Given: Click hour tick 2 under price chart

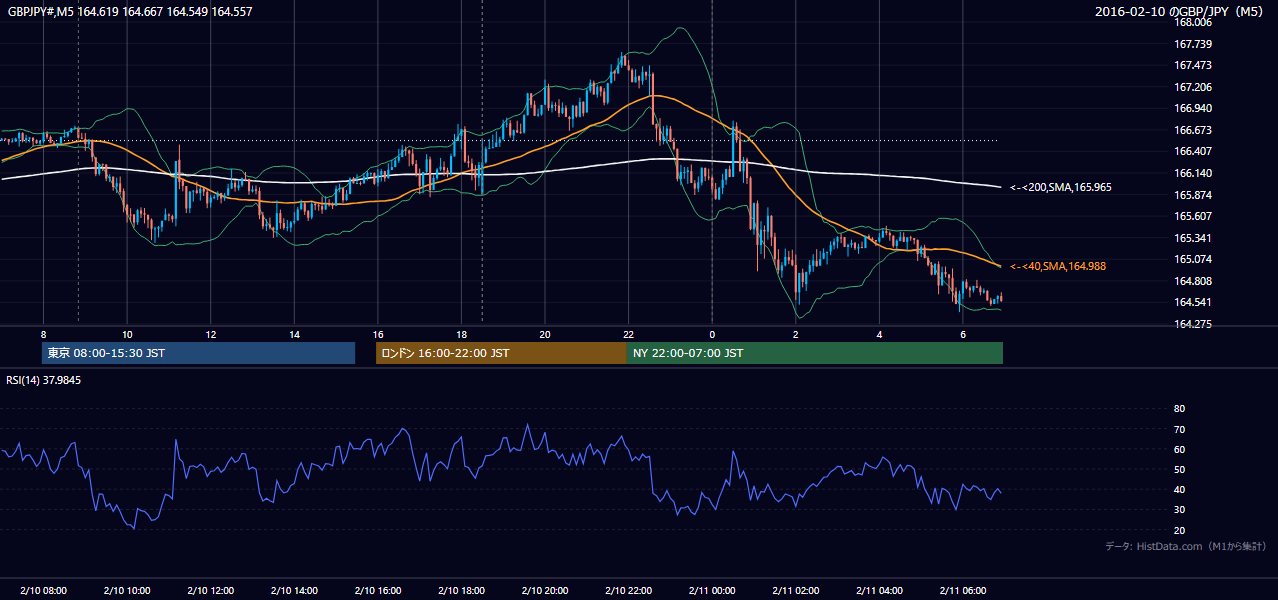Looking at the screenshot, I should (x=796, y=334).
